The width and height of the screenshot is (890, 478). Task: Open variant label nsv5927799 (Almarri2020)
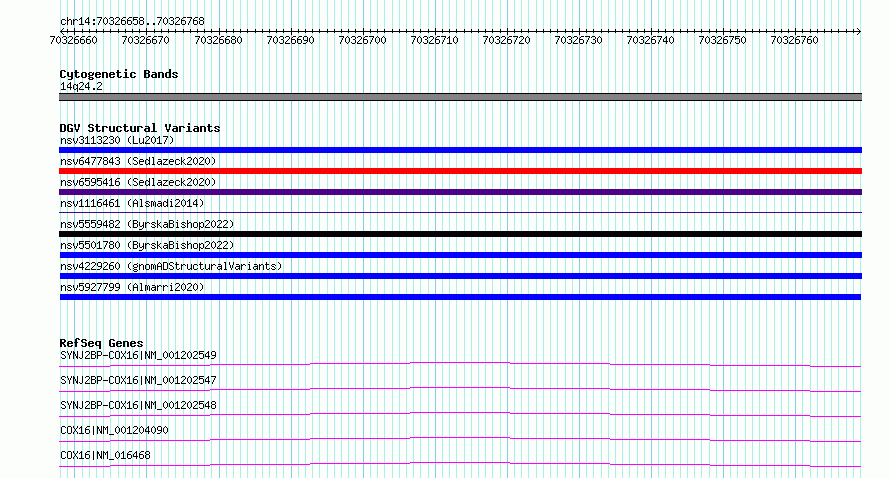pyautogui.click(x=132, y=287)
